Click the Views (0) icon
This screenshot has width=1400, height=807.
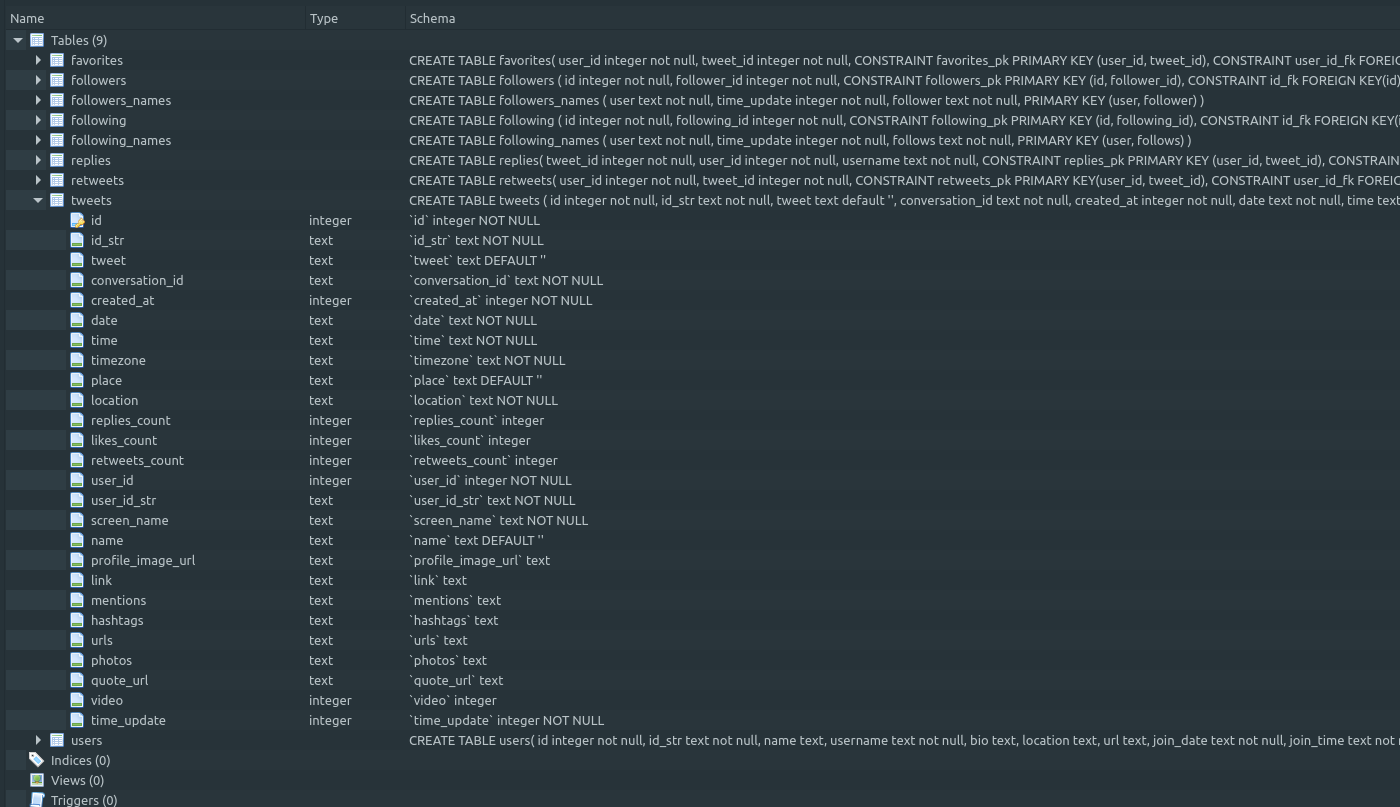(x=37, y=780)
